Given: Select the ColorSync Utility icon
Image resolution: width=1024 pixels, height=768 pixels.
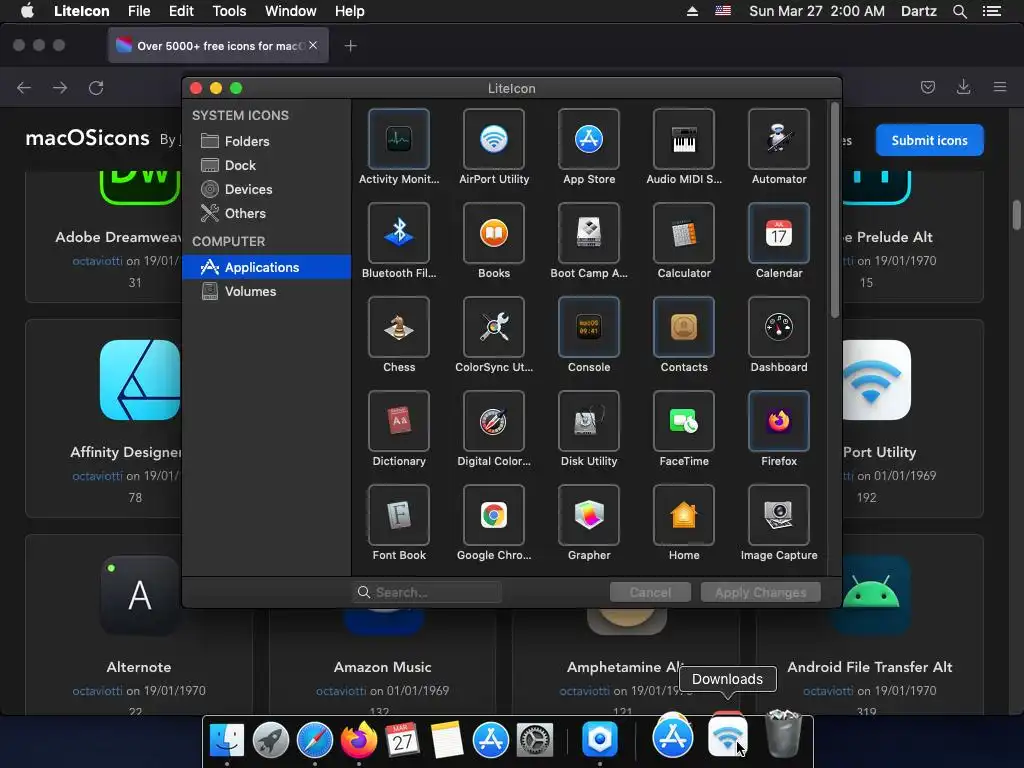Looking at the screenshot, I should pos(494,327).
